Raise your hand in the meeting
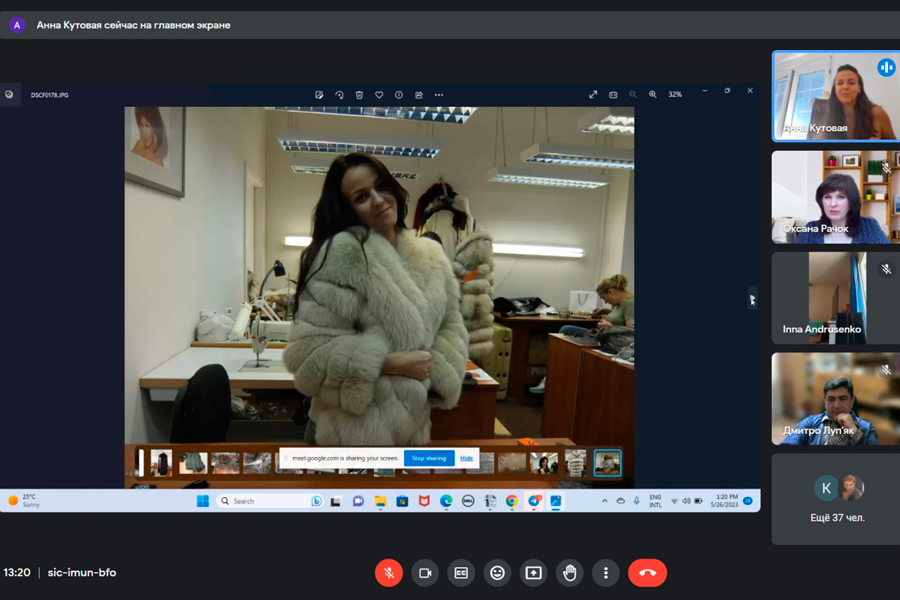Screen dimensions: 900x600 (569, 573)
